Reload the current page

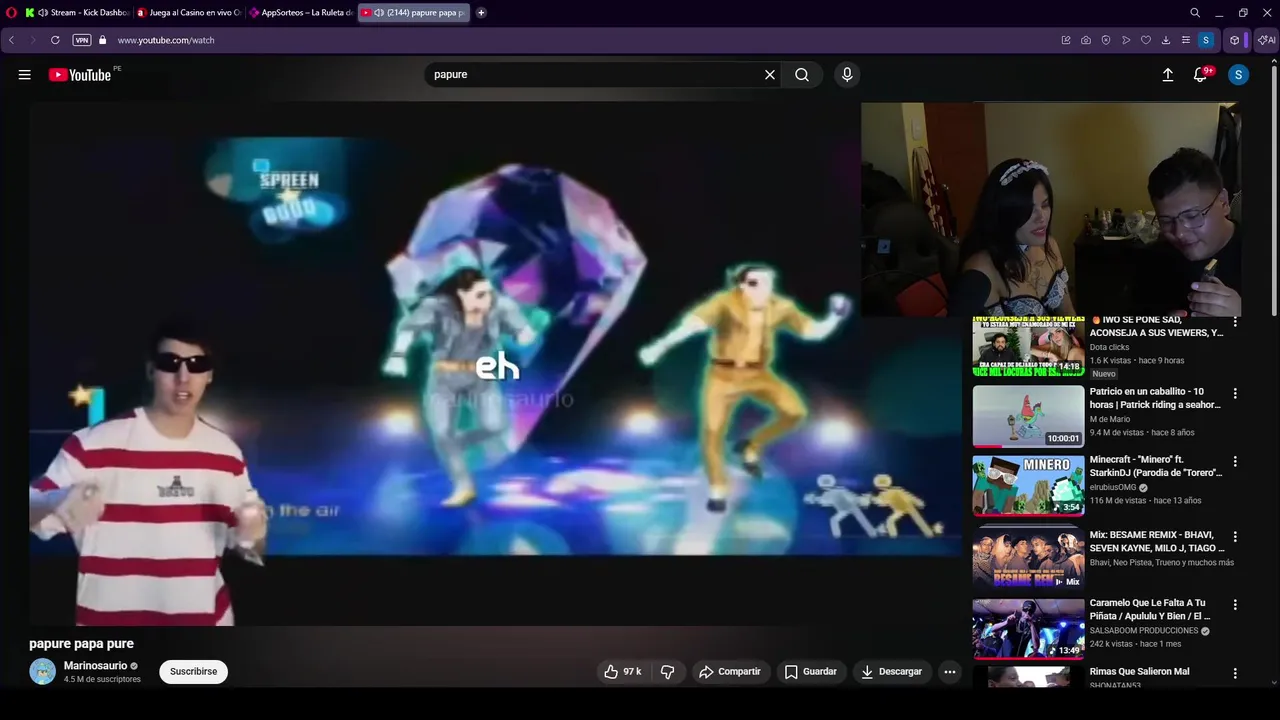point(55,40)
